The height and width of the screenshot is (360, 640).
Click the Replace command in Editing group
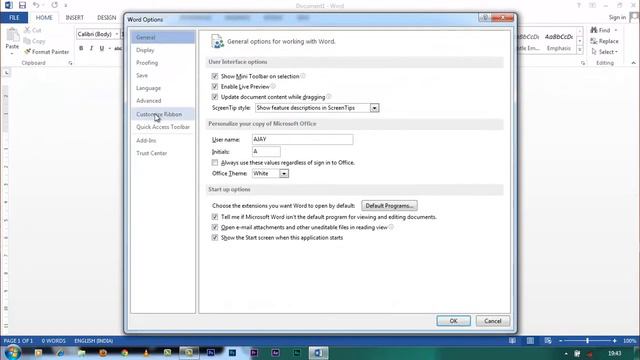click(604, 41)
